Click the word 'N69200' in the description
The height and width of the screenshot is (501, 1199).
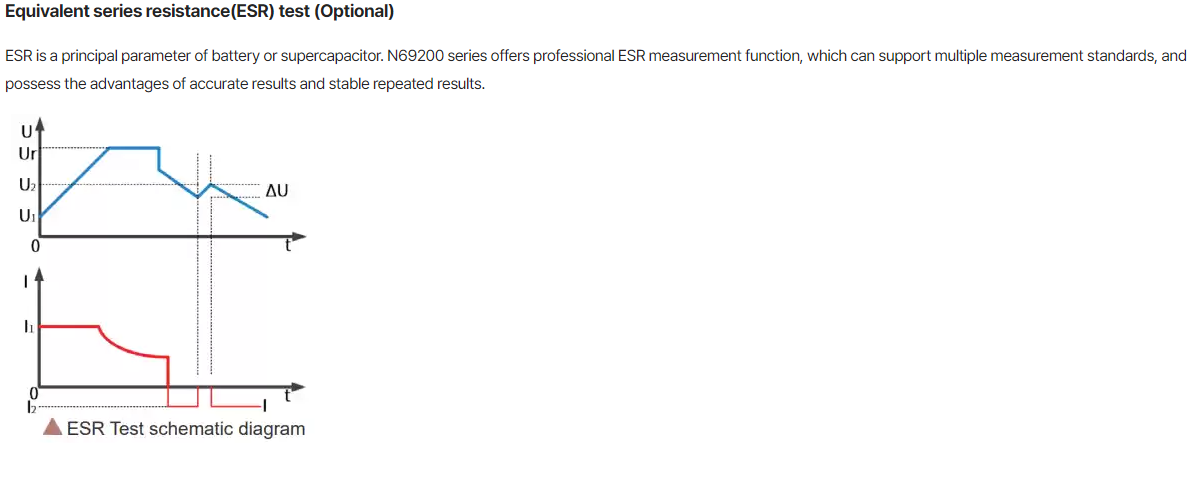pyautogui.click(x=412, y=57)
